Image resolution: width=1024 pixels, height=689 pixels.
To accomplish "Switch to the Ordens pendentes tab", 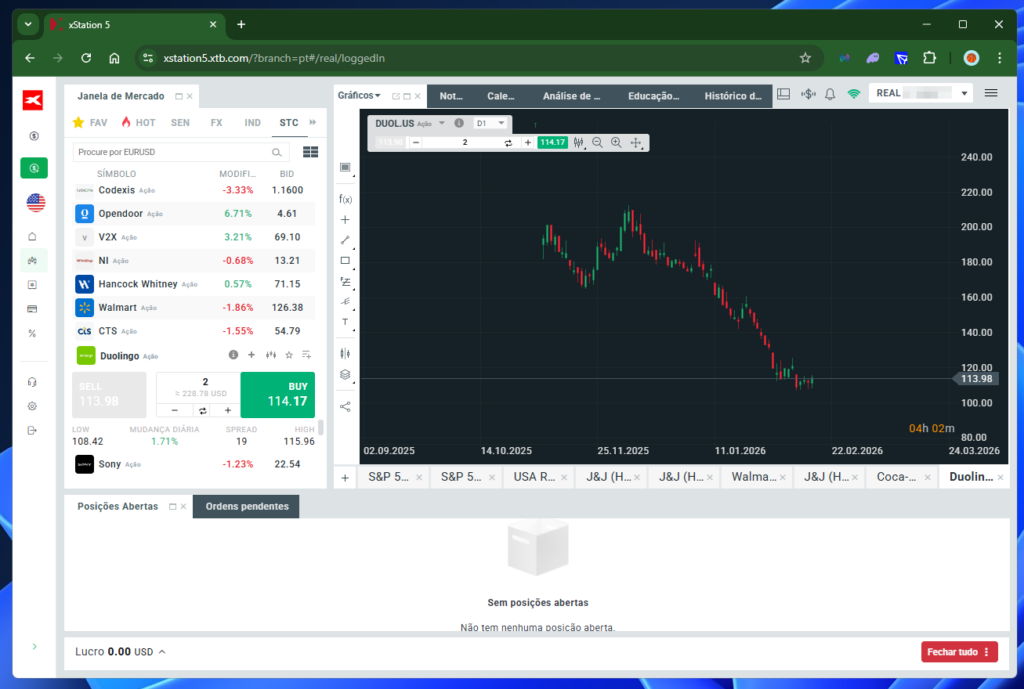I will coord(247,506).
